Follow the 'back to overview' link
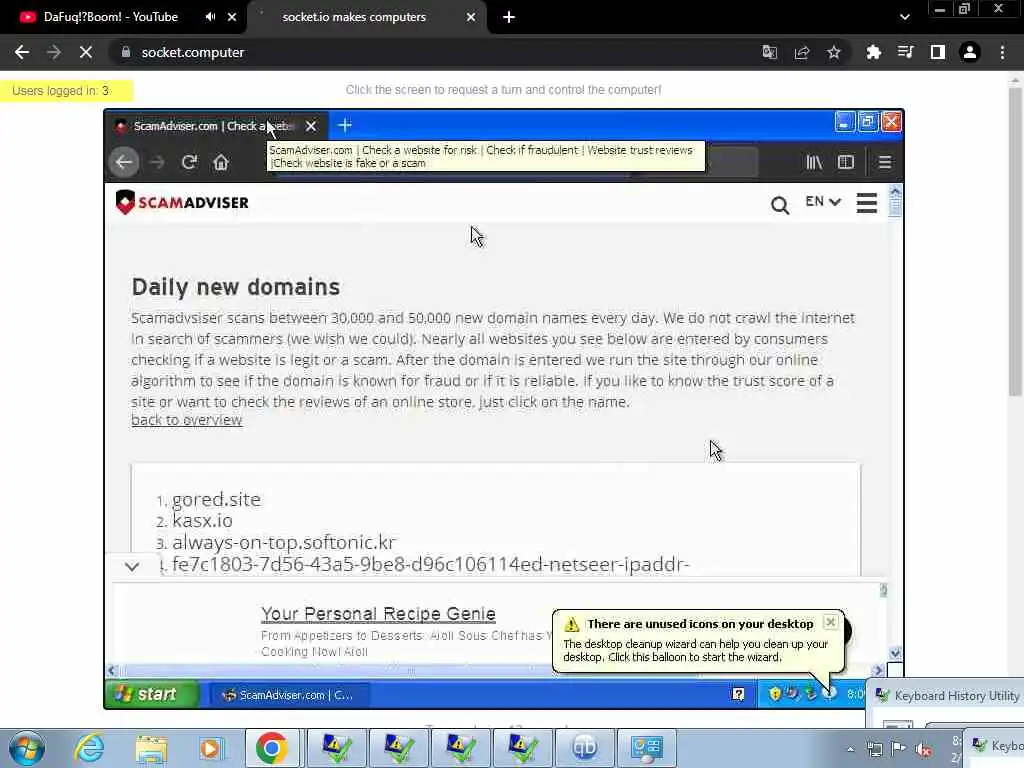The image size is (1024, 768). [187, 420]
